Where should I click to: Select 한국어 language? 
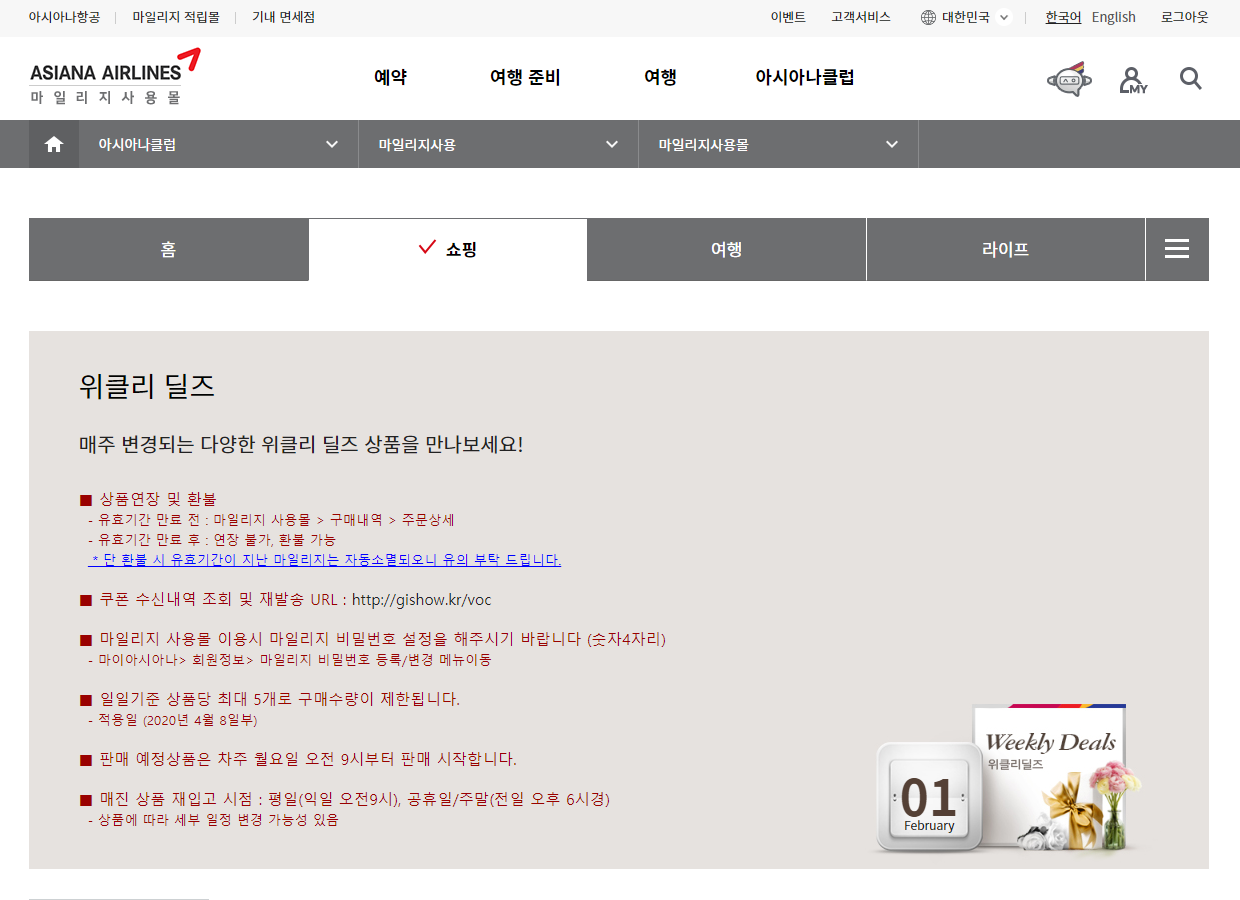point(1063,17)
